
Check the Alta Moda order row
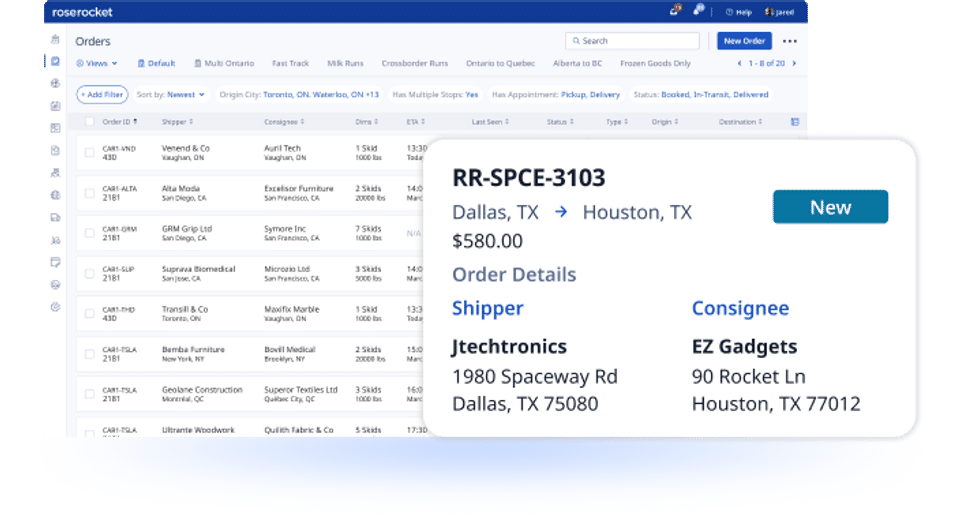(x=89, y=193)
